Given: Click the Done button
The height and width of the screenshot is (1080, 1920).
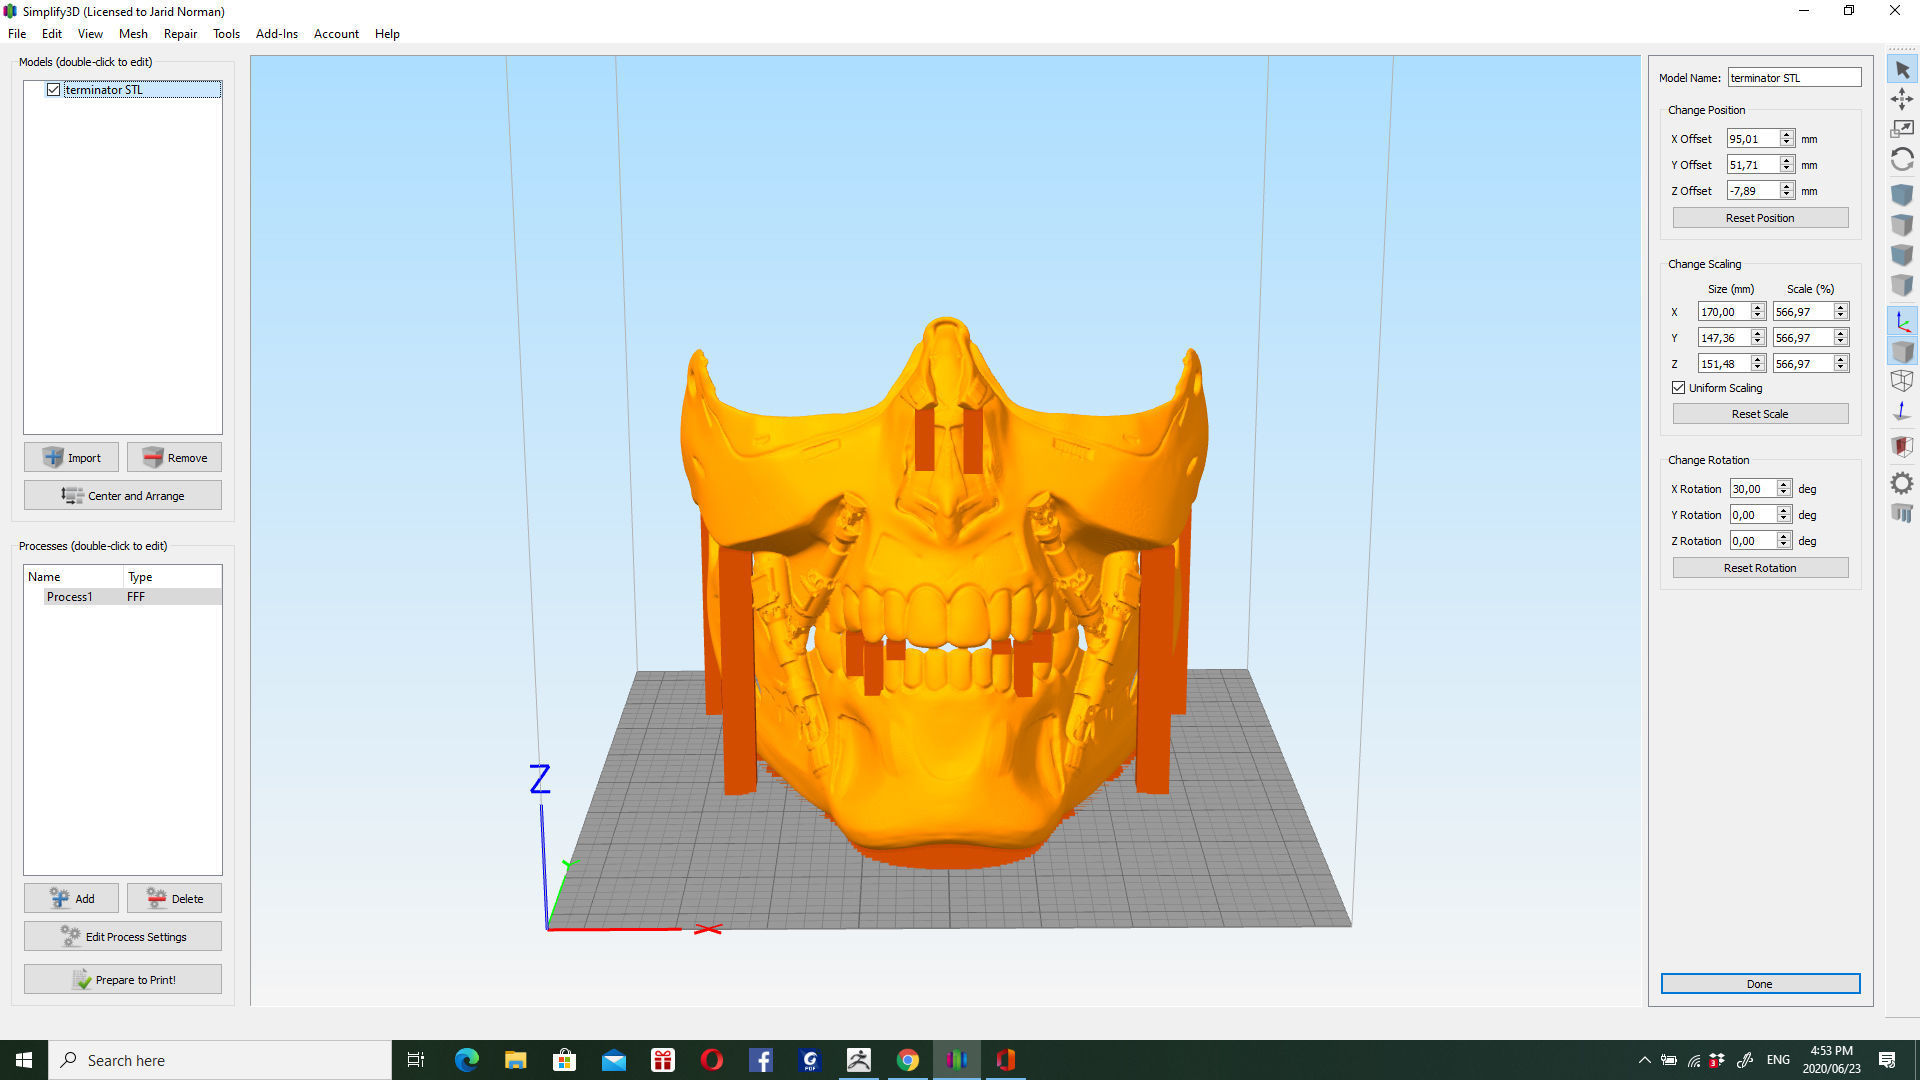Looking at the screenshot, I should click(1760, 984).
